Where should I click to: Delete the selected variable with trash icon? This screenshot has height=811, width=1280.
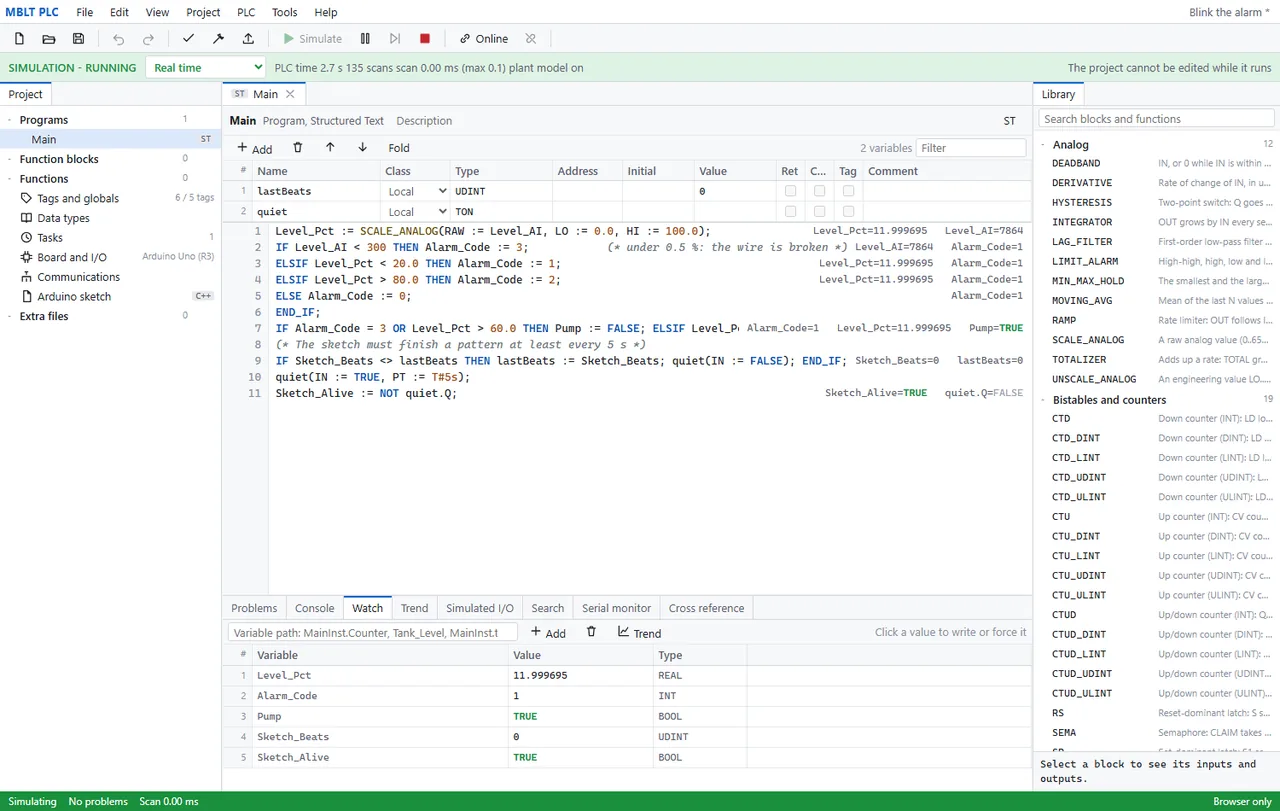298,148
